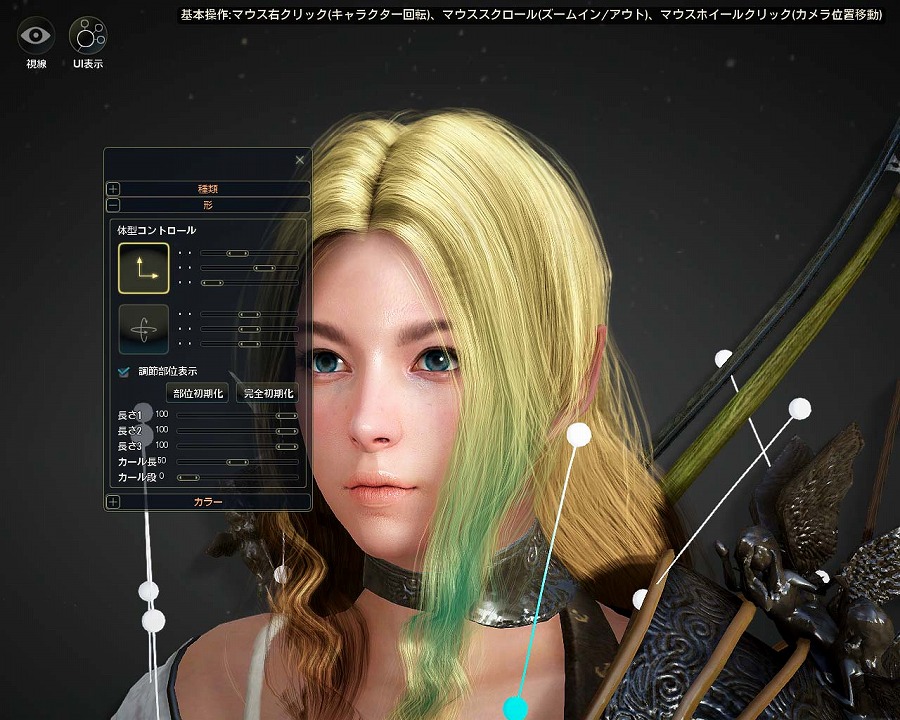Expand the 種類 section with its plus
The width and height of the screenshot is (900, 720).
tap(111, 188)
